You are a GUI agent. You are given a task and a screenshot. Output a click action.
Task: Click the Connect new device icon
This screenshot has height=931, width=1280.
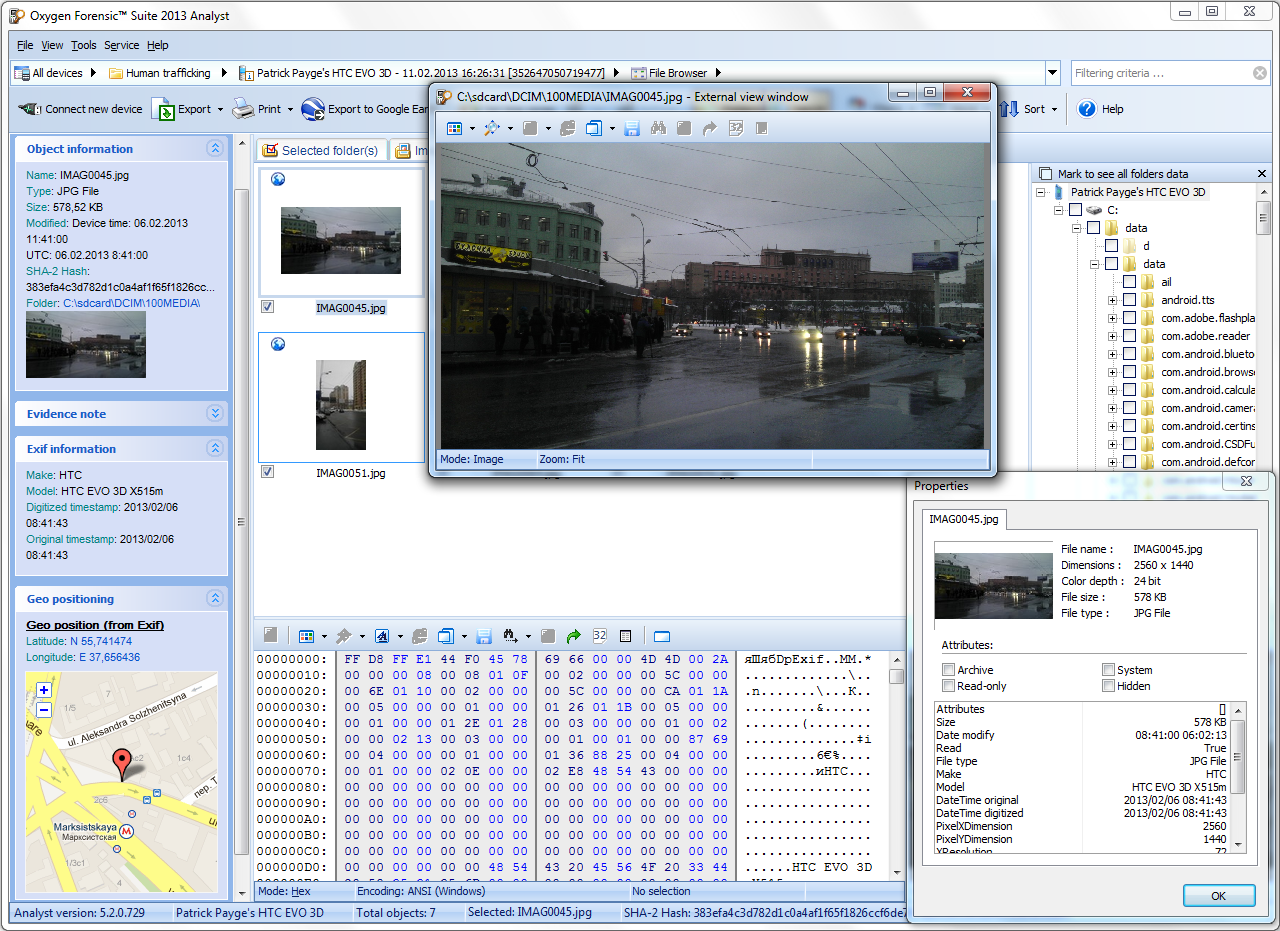point(30,109)
